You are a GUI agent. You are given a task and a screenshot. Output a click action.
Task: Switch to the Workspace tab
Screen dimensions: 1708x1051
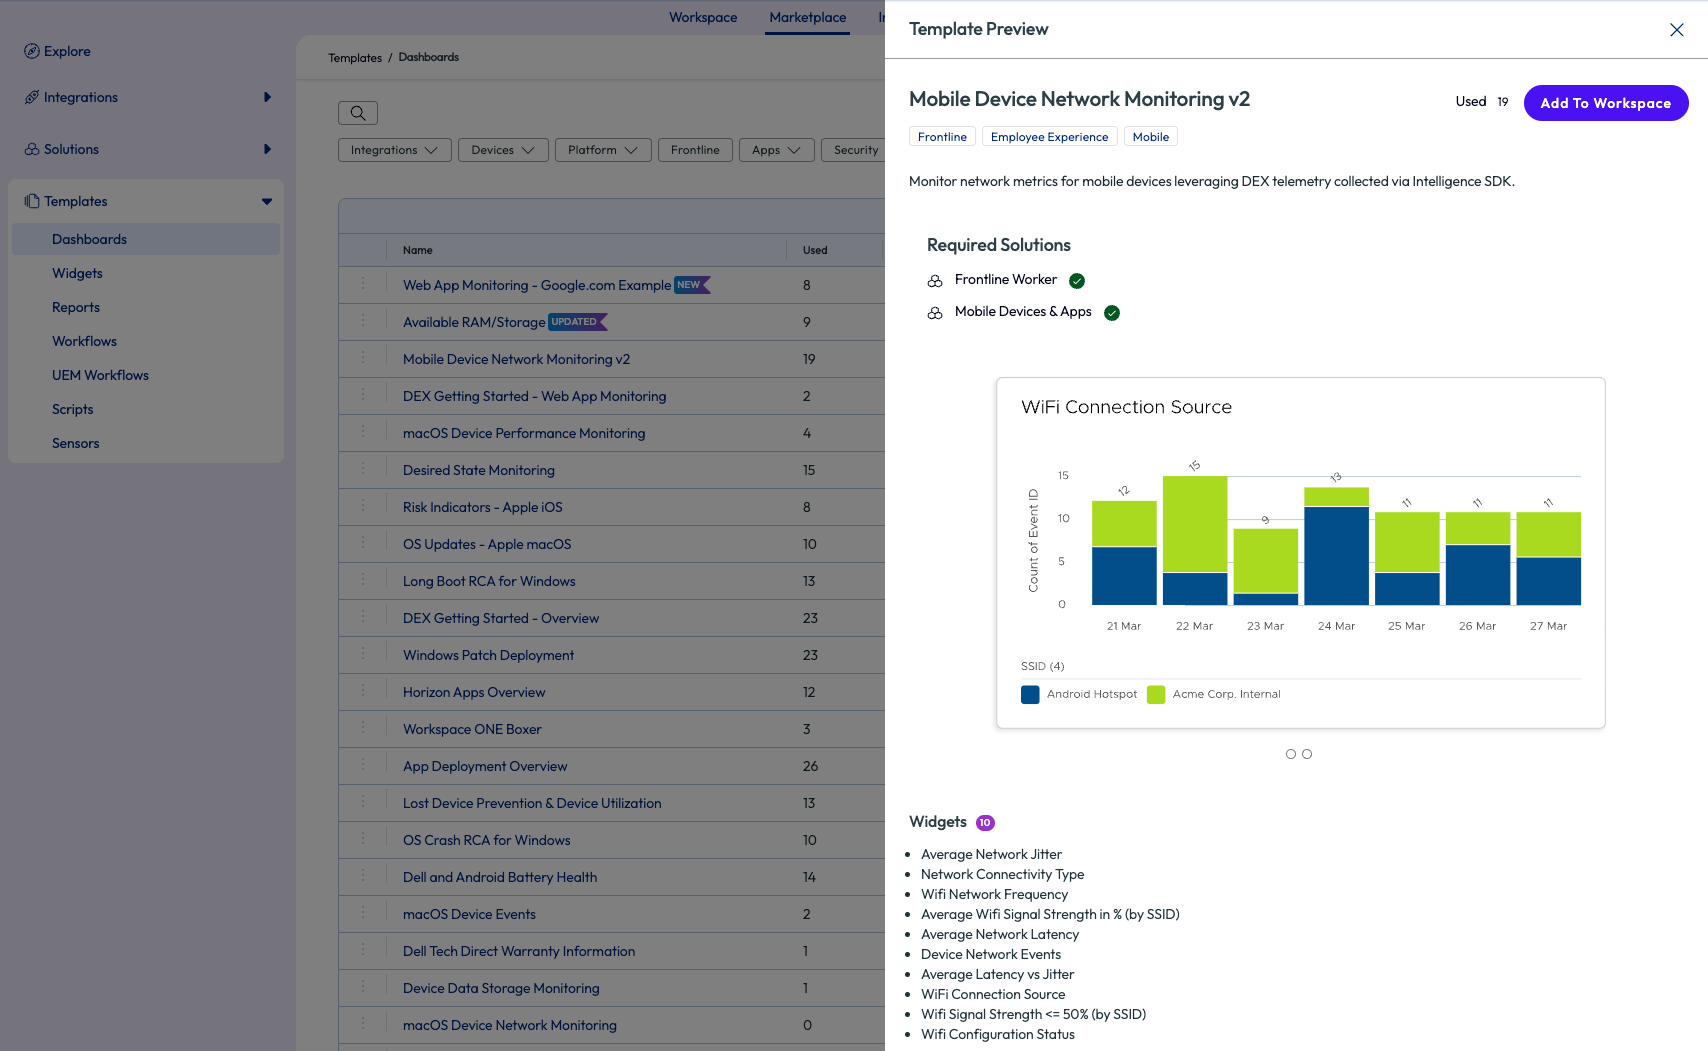(703, 18)
